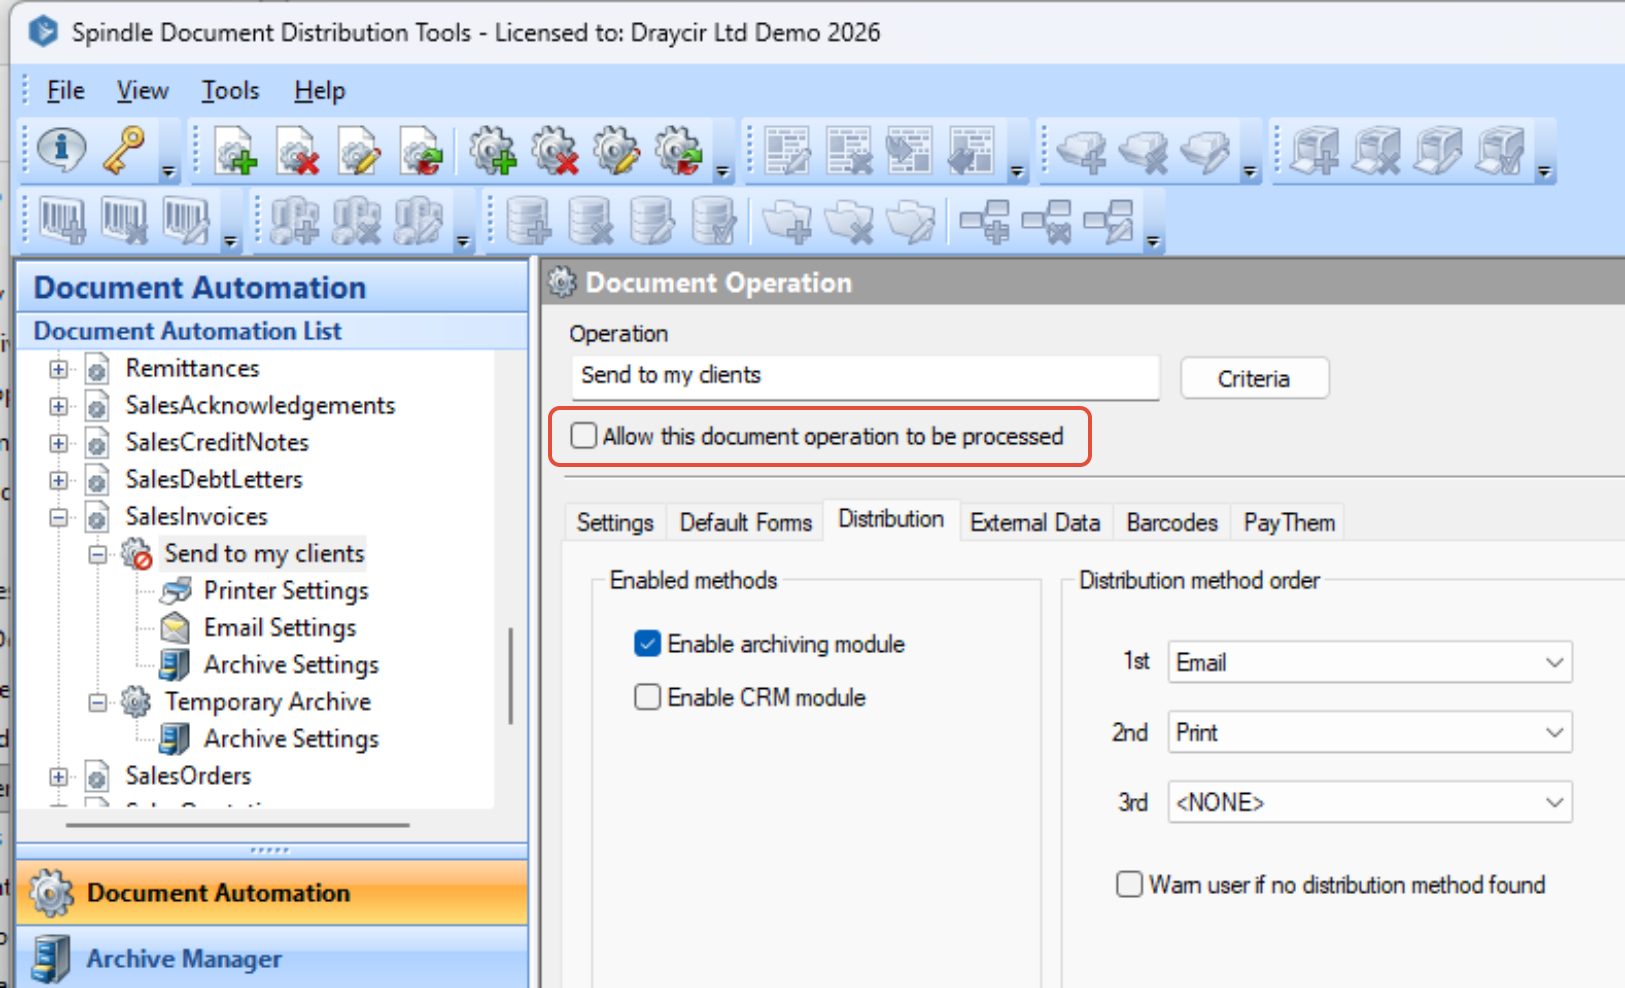
Task: Click the greyed database delete icon
Action: 590,220
